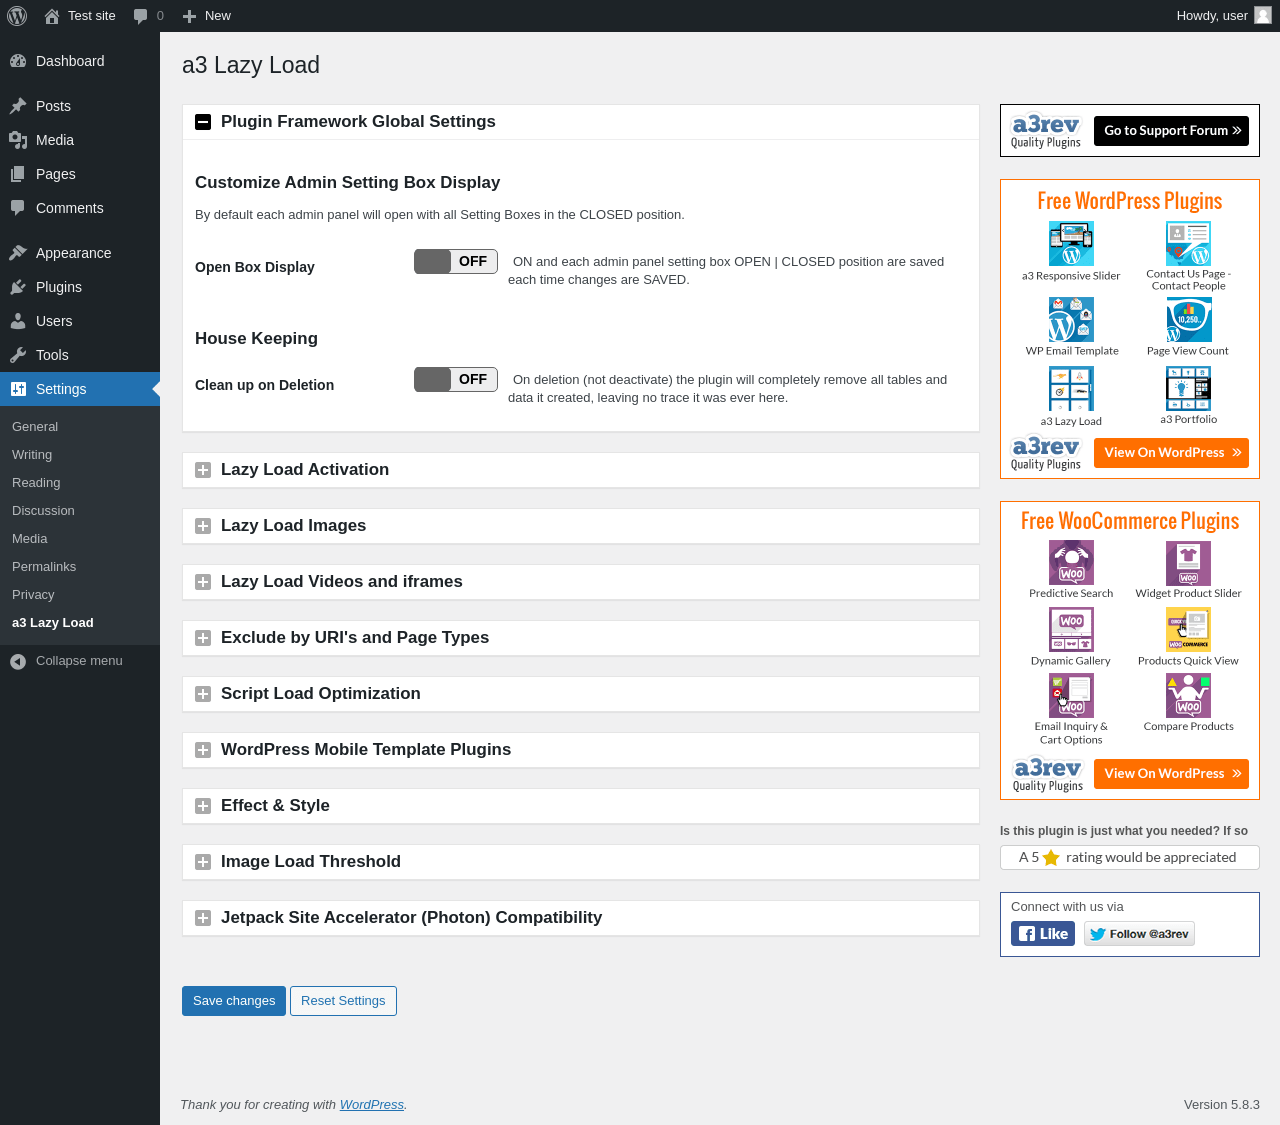Click View On WordPress under Free WooCommerce Plugins

click(1171, 774)
